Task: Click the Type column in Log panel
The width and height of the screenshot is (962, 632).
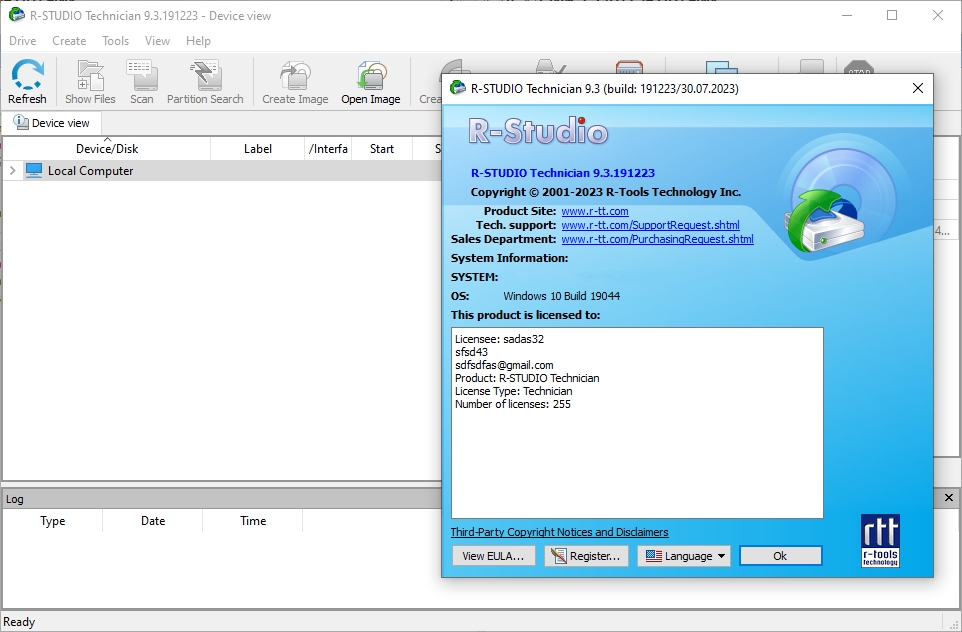Action: click(53, 521)
